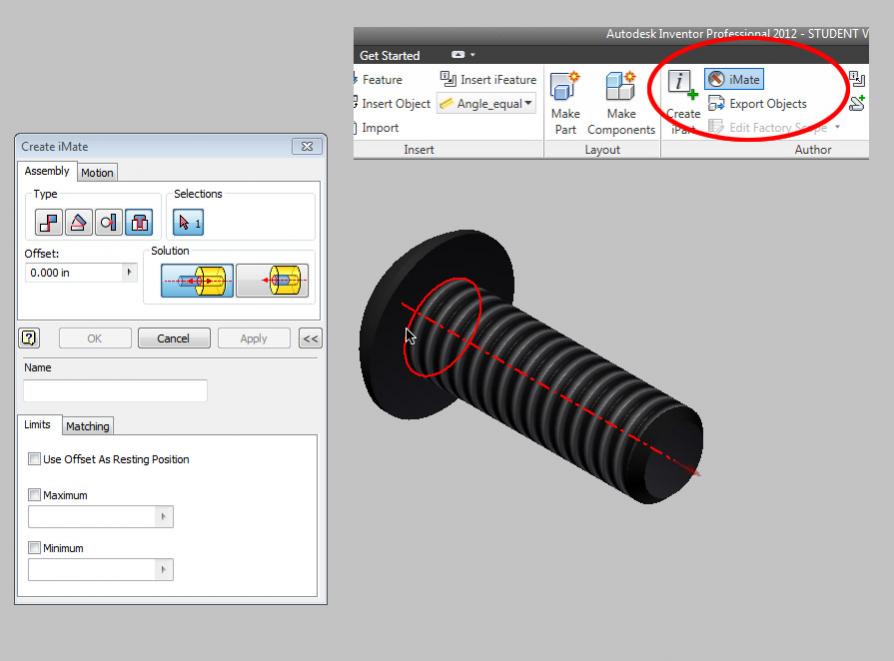The height and width of the screenshot is (661, 894).
Task: Choose the Opposed solution icon
Action: [198, 281]
